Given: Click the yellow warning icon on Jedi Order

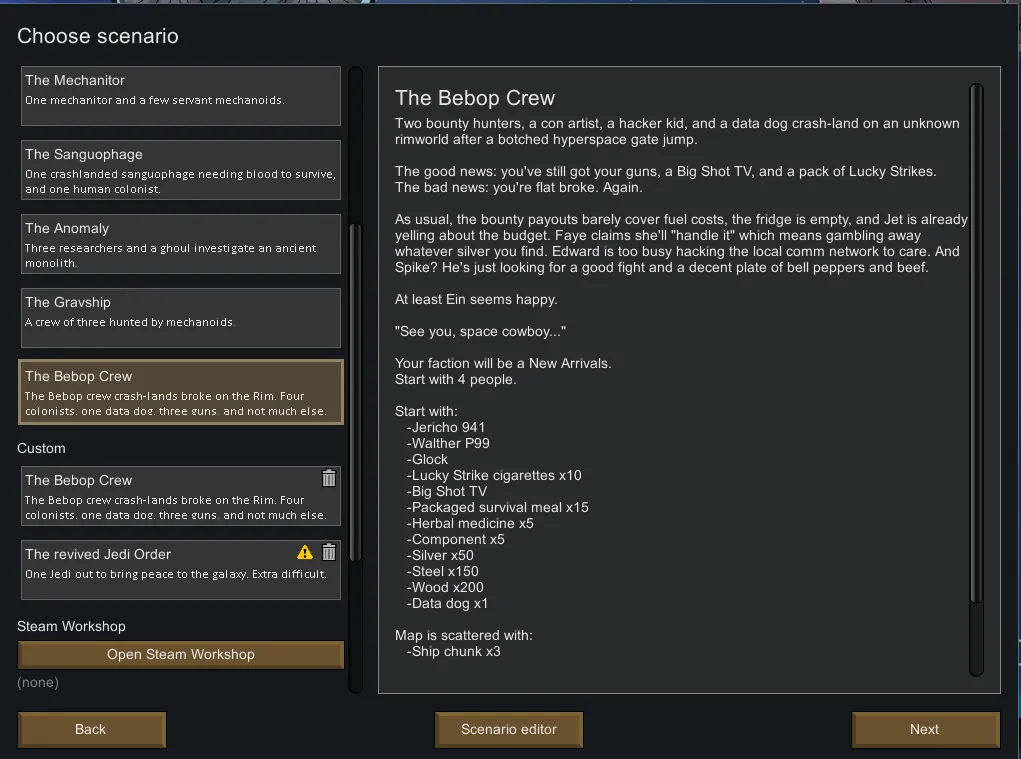Looking at the screenshot, I should tap(305, 553).
